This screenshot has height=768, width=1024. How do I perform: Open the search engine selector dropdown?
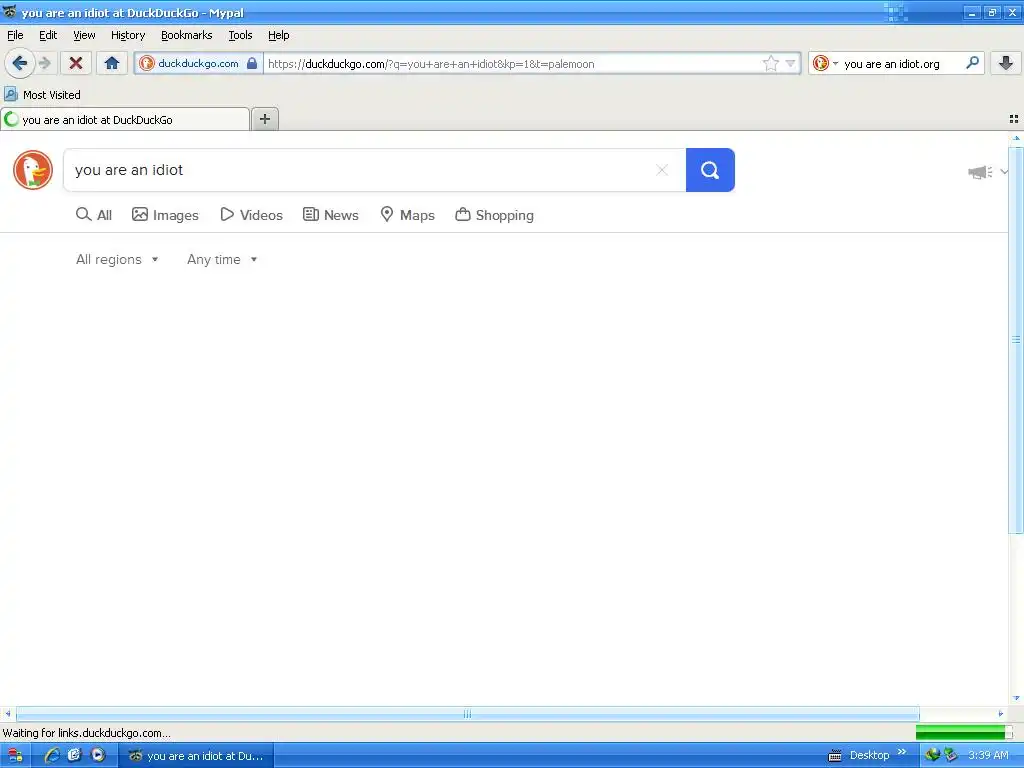coord(825,63)
